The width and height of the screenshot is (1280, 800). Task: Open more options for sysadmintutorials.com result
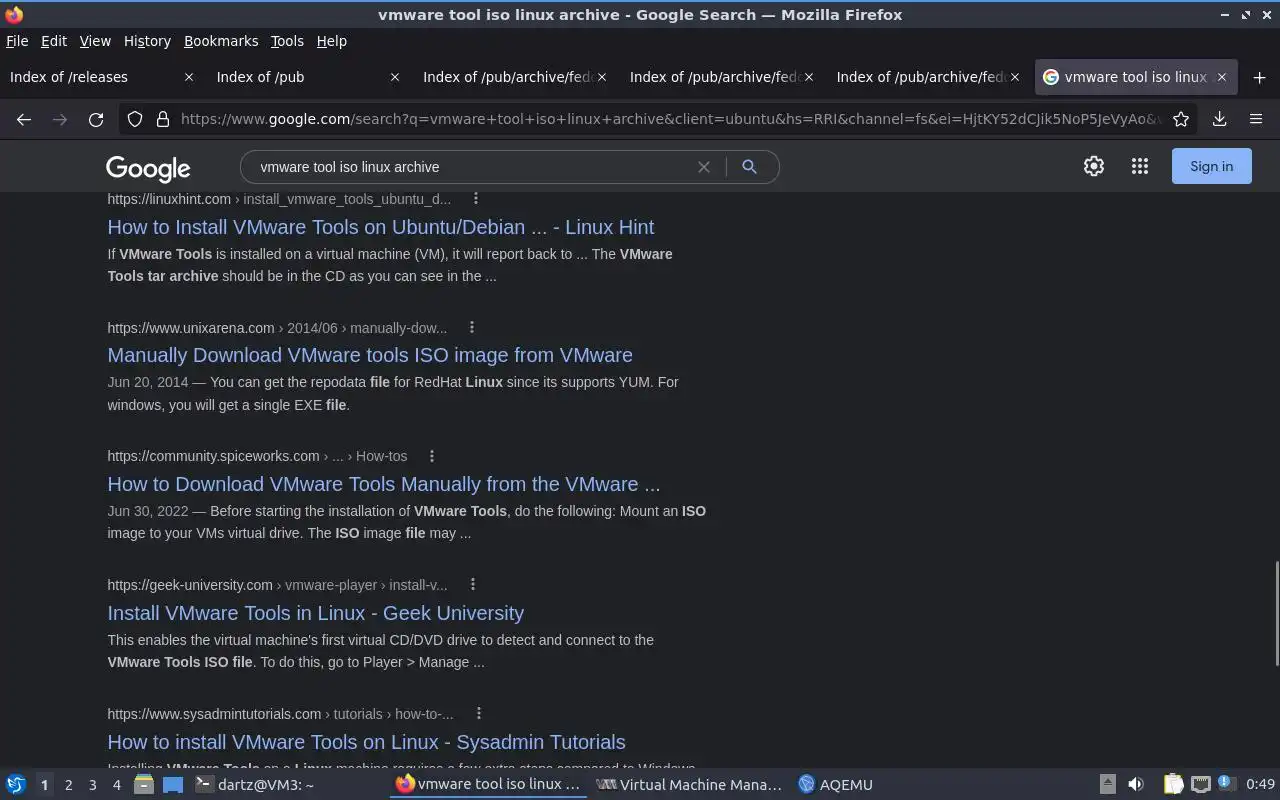tap(479, 714)
